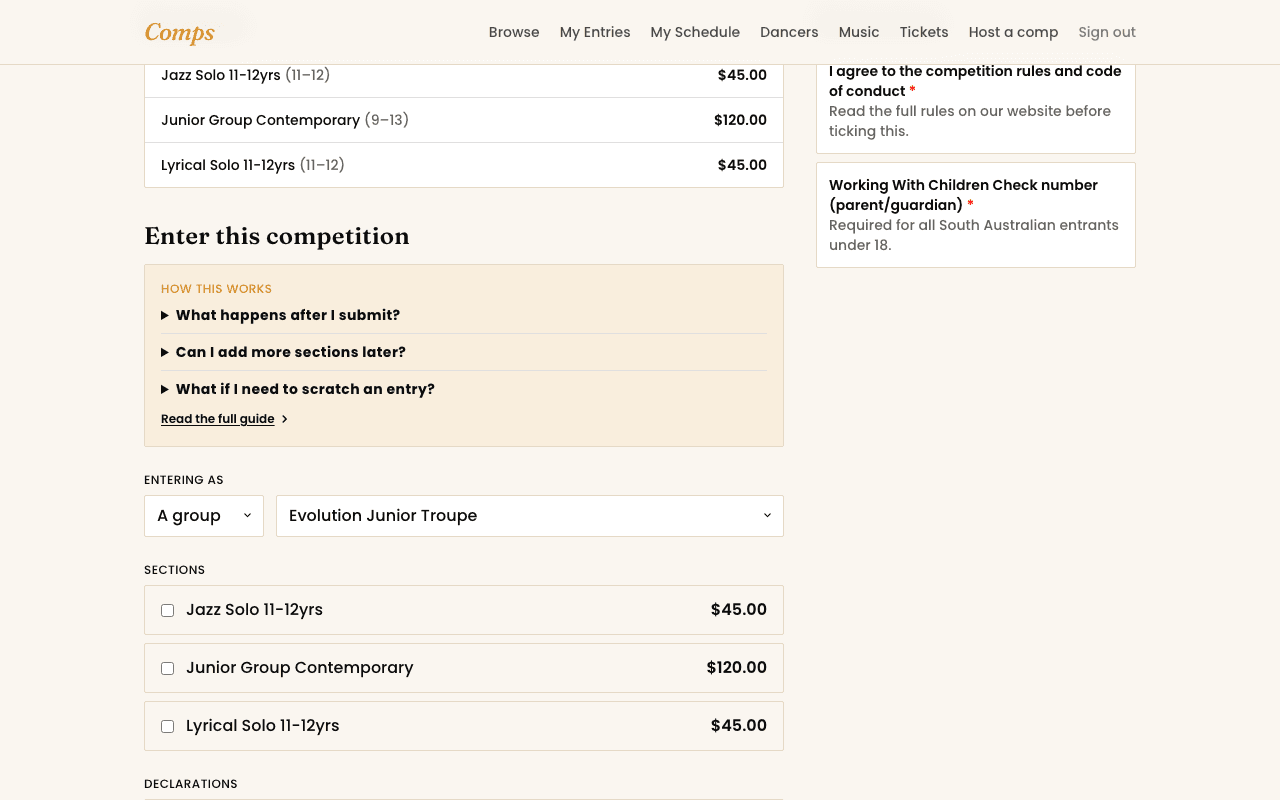Viewport: 1280px width, 800px height.
Task: Tick the Jazz Solo 11-12yrs checkbox
Action: point(167,610)
